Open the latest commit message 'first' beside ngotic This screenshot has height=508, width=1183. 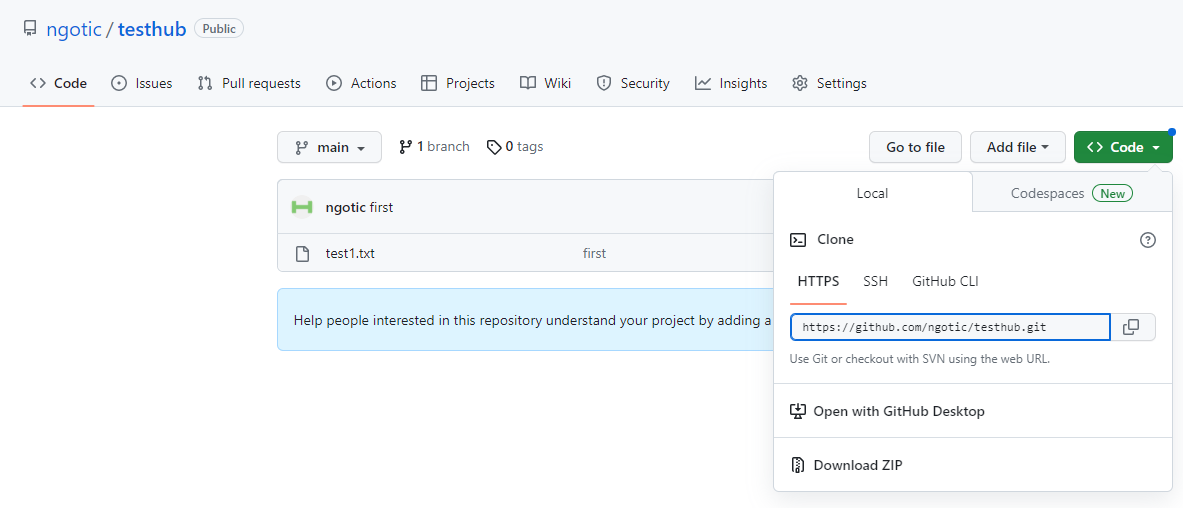[x=381, y=207]
